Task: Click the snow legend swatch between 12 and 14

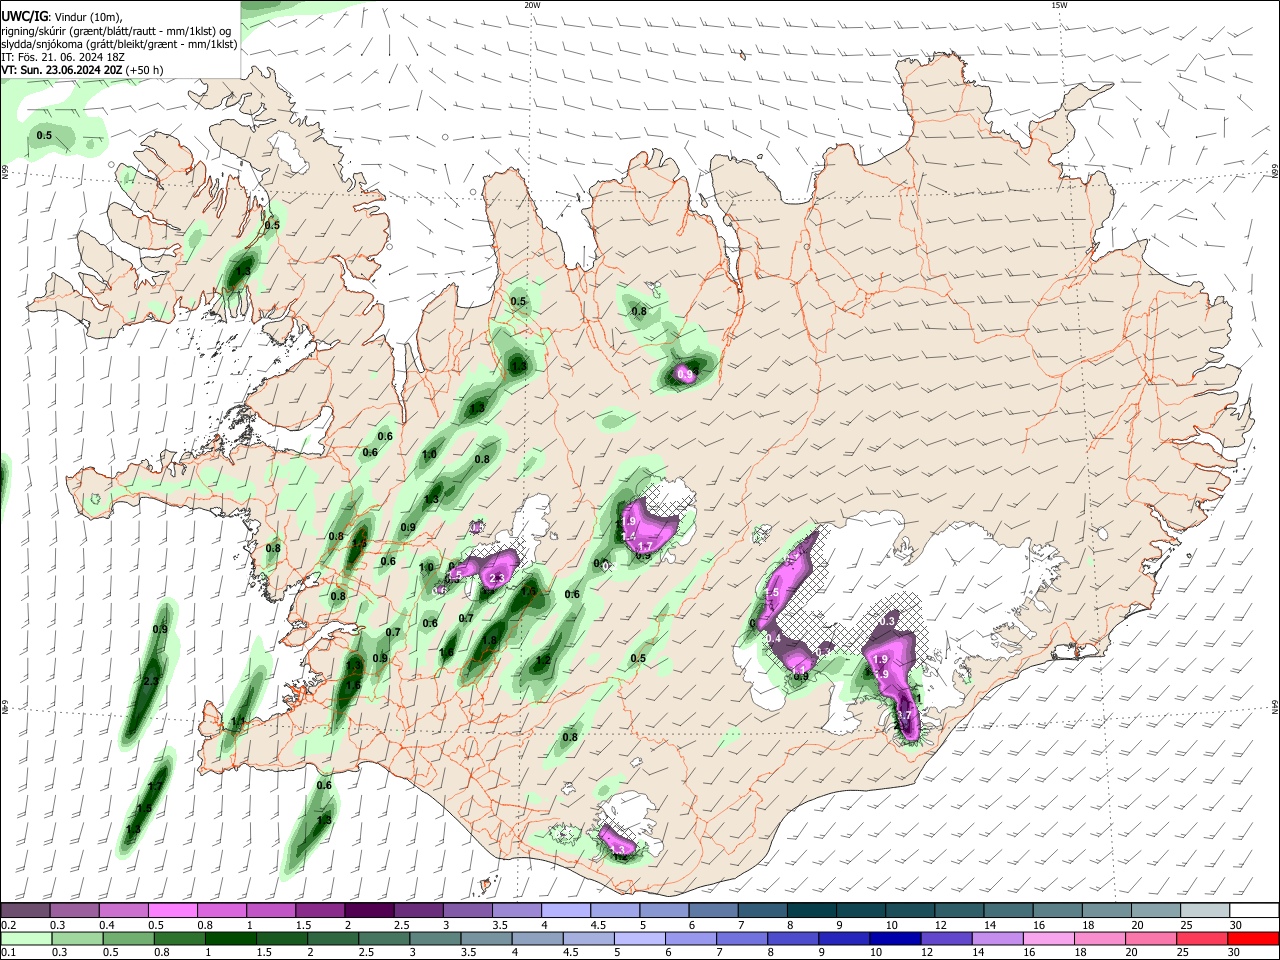Action: point(960,910)
